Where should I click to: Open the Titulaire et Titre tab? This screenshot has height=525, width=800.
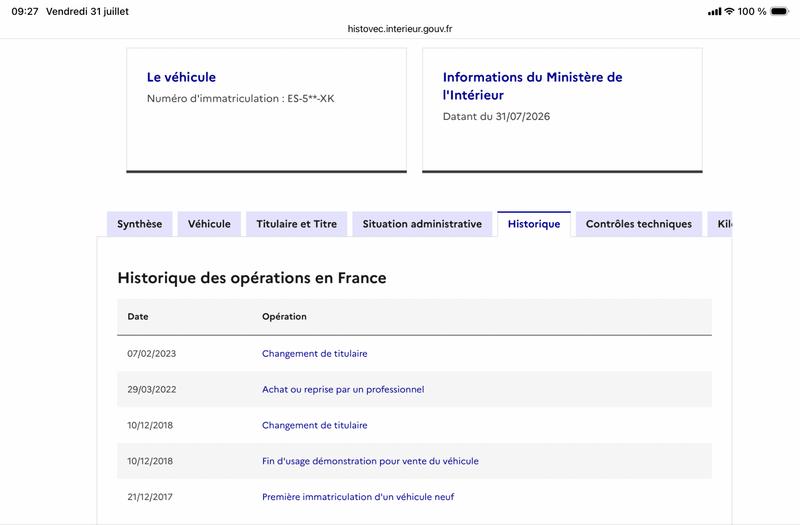296,224
